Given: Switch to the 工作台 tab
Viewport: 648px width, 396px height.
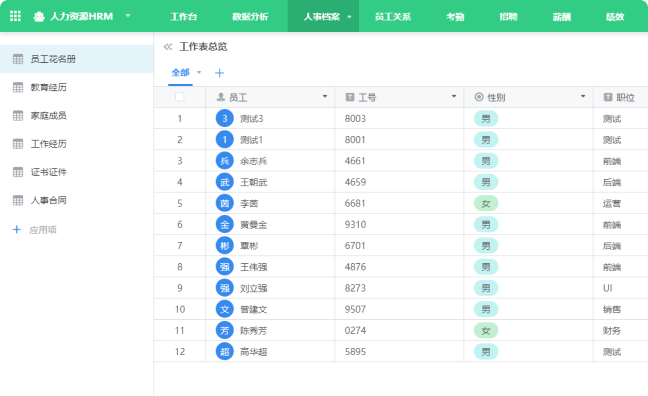Looking at the screenshot, I should click(183, 17).
